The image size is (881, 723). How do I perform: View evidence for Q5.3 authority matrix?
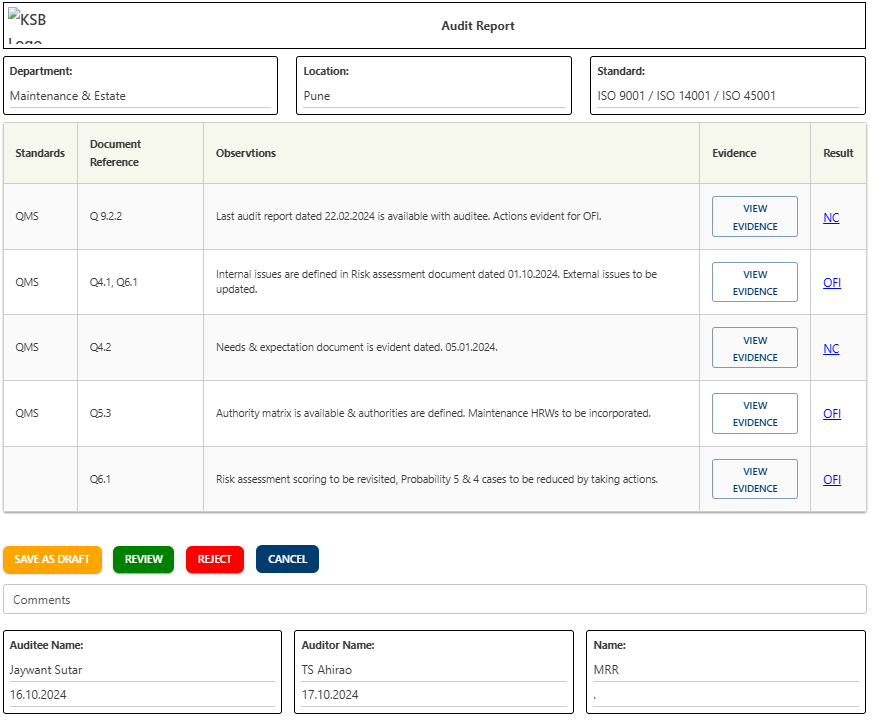[x=754, y=414]
